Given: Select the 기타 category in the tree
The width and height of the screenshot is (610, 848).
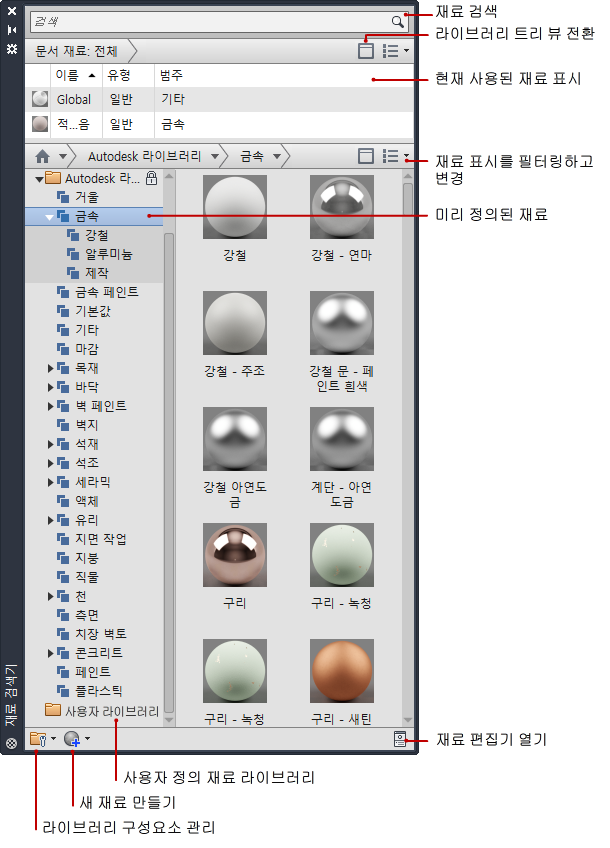Looking at the screenshot, I should 87,330.
